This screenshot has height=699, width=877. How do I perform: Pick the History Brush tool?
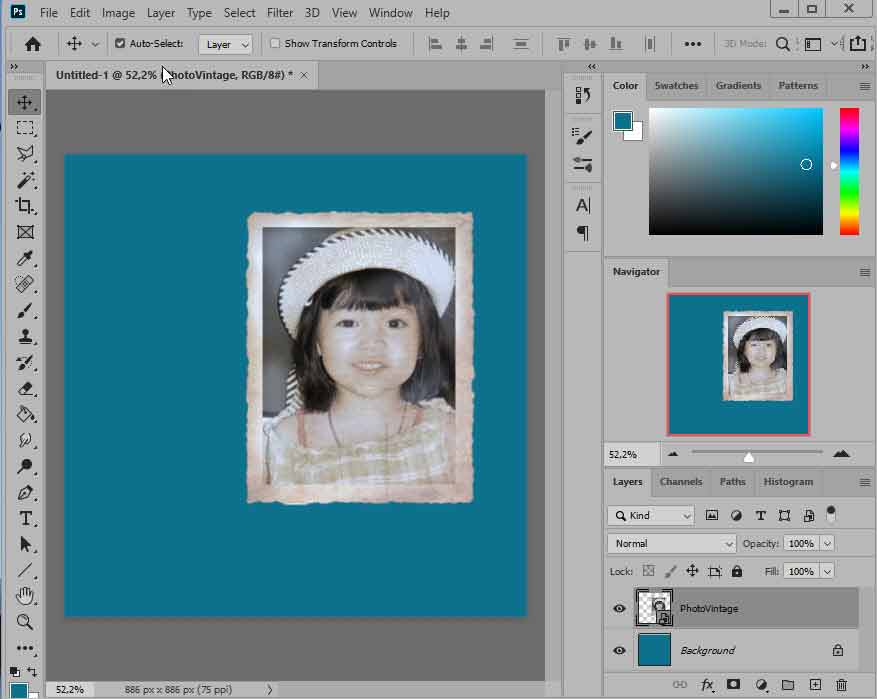[x=25, y=362]
